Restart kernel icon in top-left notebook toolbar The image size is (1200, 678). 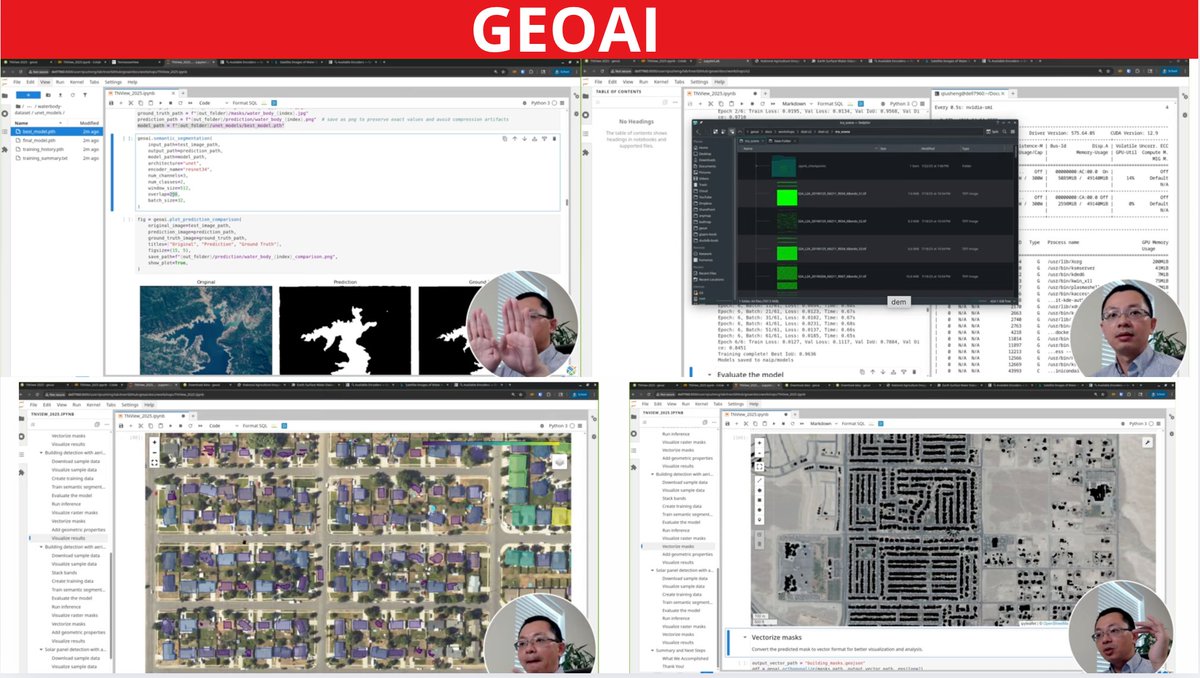(x=180, y=103)
